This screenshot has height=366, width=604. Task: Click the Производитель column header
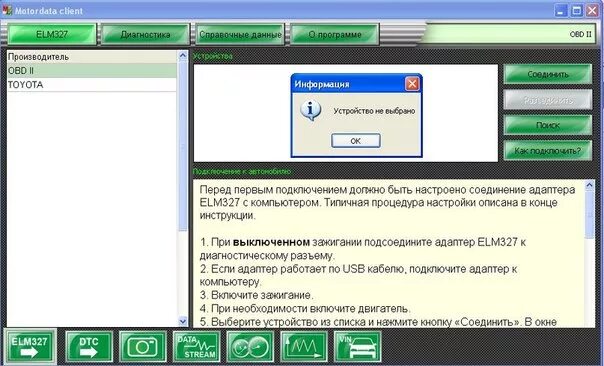[x=92, y=57]
